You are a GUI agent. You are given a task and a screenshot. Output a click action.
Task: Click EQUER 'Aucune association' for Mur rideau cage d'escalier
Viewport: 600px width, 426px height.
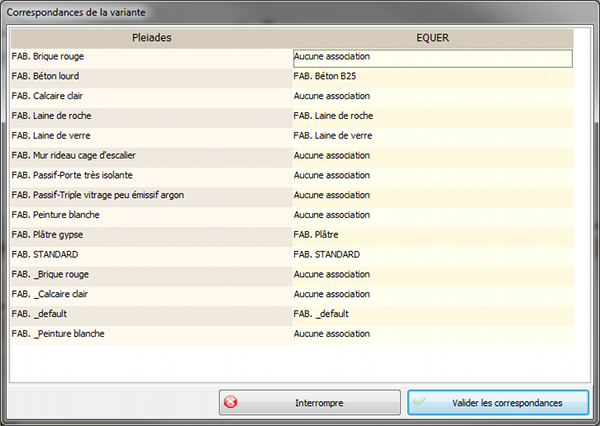point(433,158)
